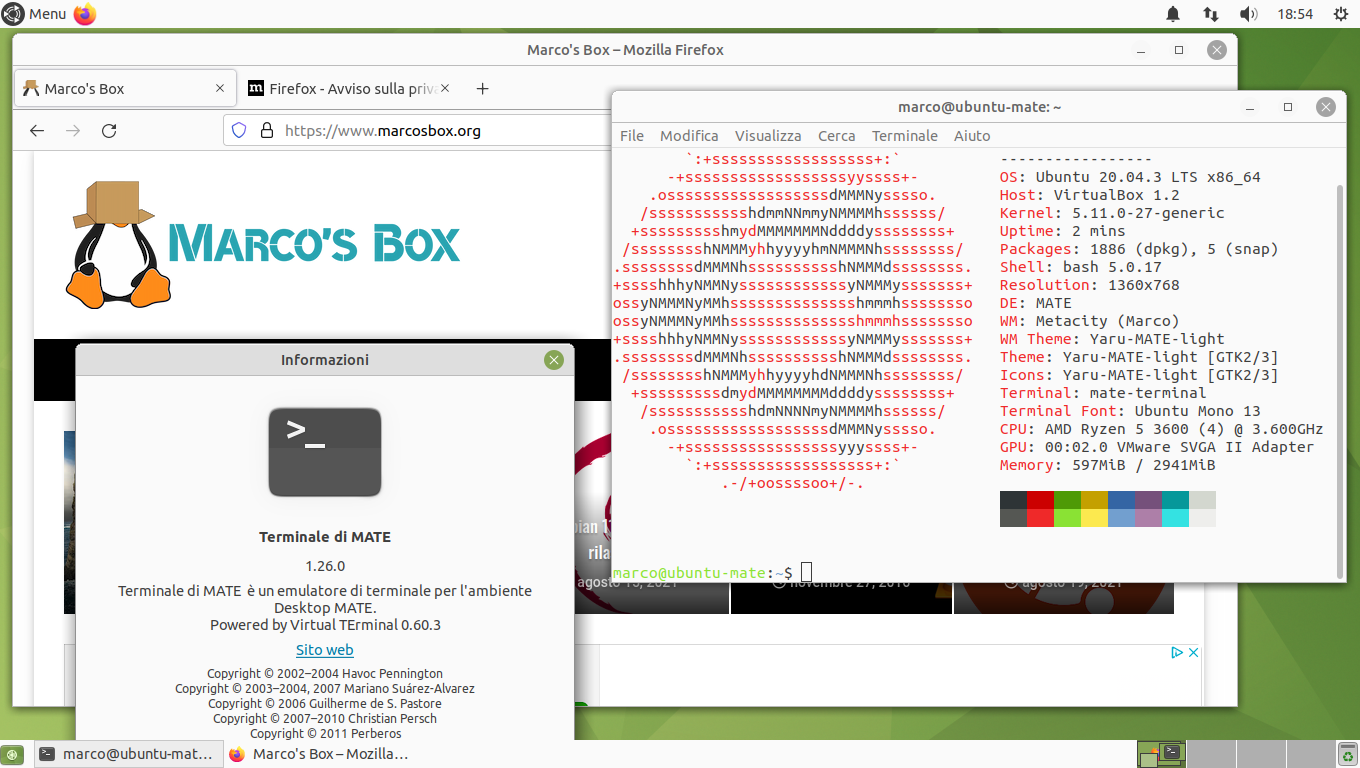Image resolution: width=1360 pixels, height=768 pixels.
Task: Click the Firefox forward arrow
Action: pyautogui.click(x=72, y=130)
